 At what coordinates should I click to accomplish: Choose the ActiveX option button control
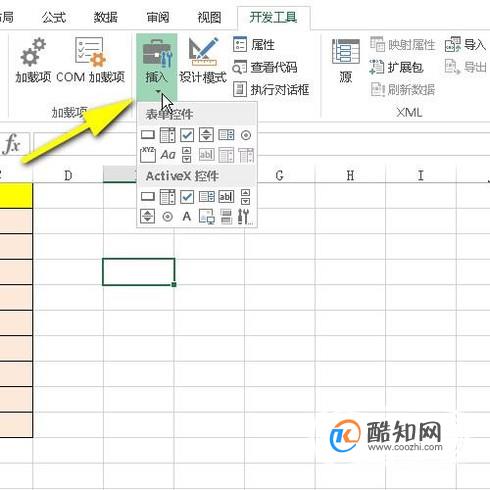(167, 217)
